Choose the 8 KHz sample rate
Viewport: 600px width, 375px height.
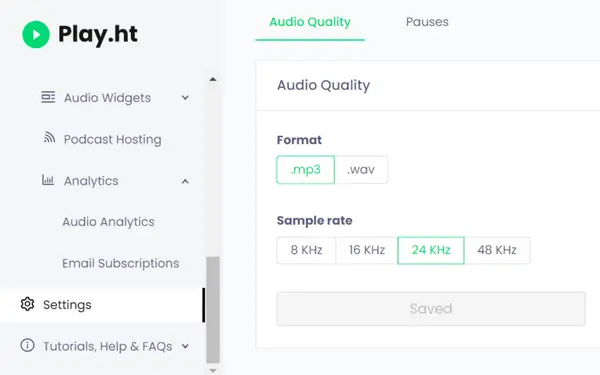click(x=306, y=250)
